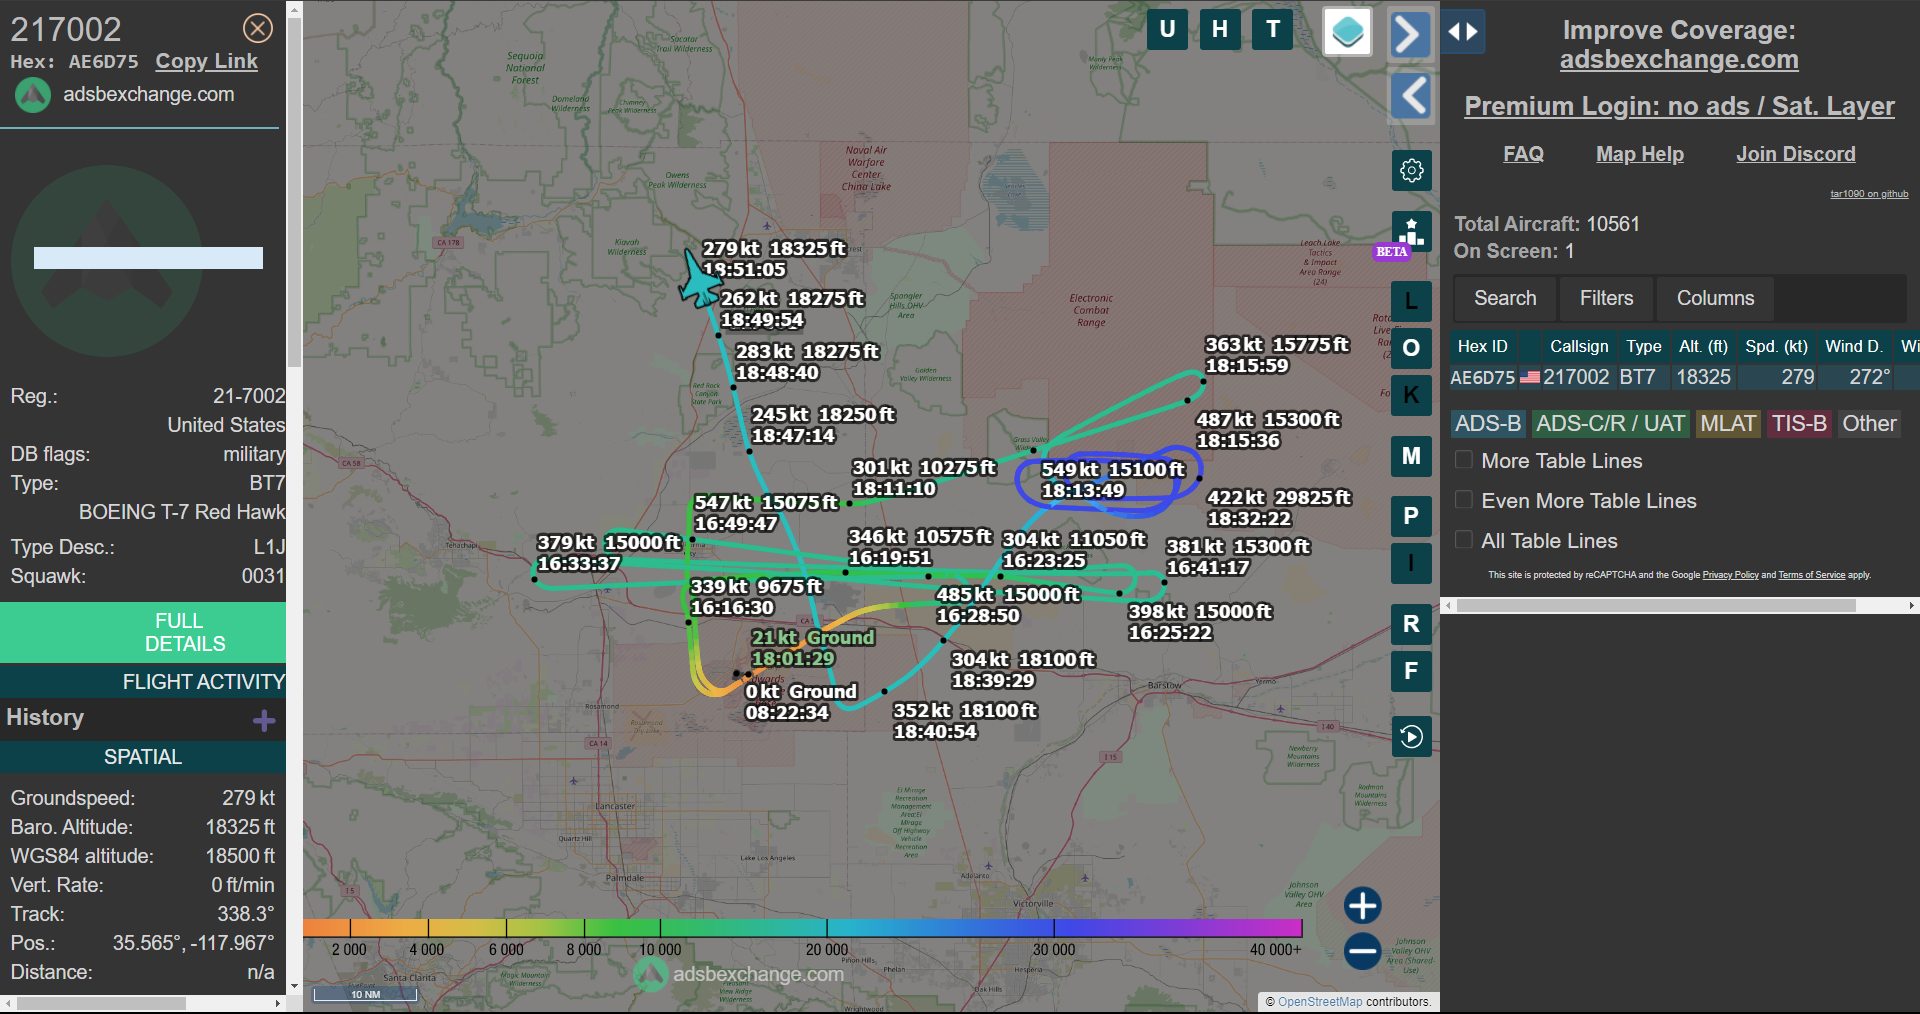Zoom out the map with minus button

pyautogui.click(x=1362, y=951)
